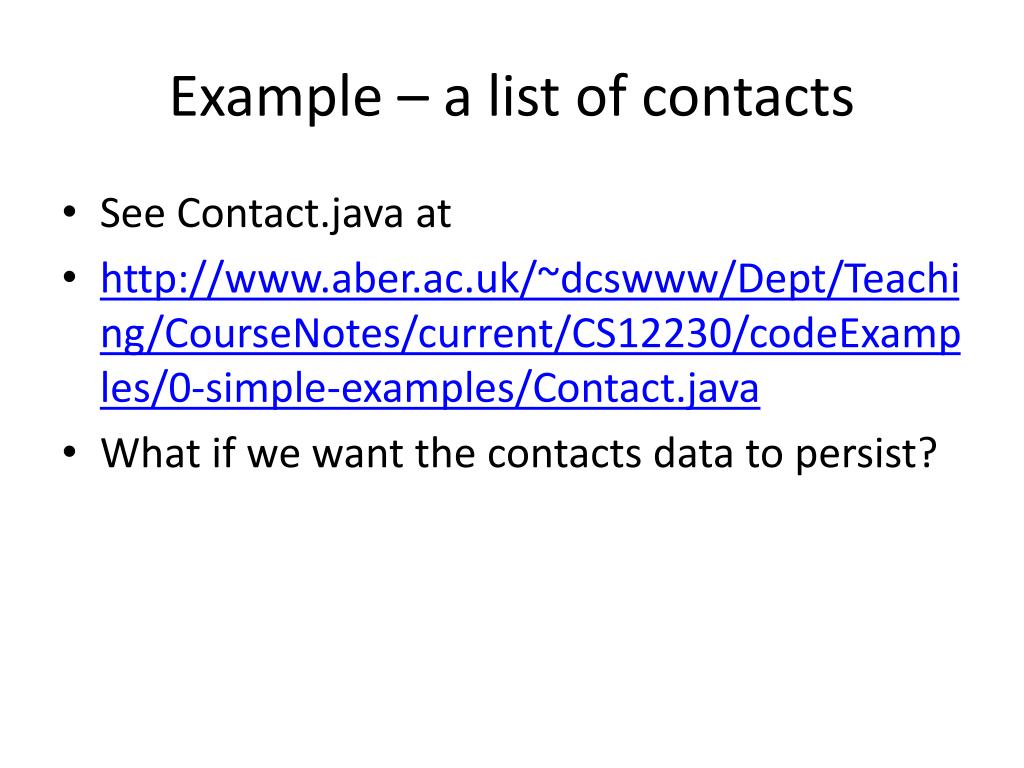Image resolution: width=1024 pixels, height=768 pixels.
Task: Click "~dcswww" within the hyperlink
Action: point(635,278)
